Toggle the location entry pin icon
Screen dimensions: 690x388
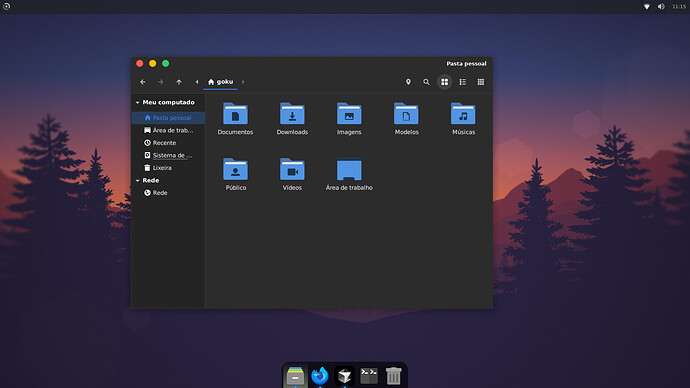point(408,82)
